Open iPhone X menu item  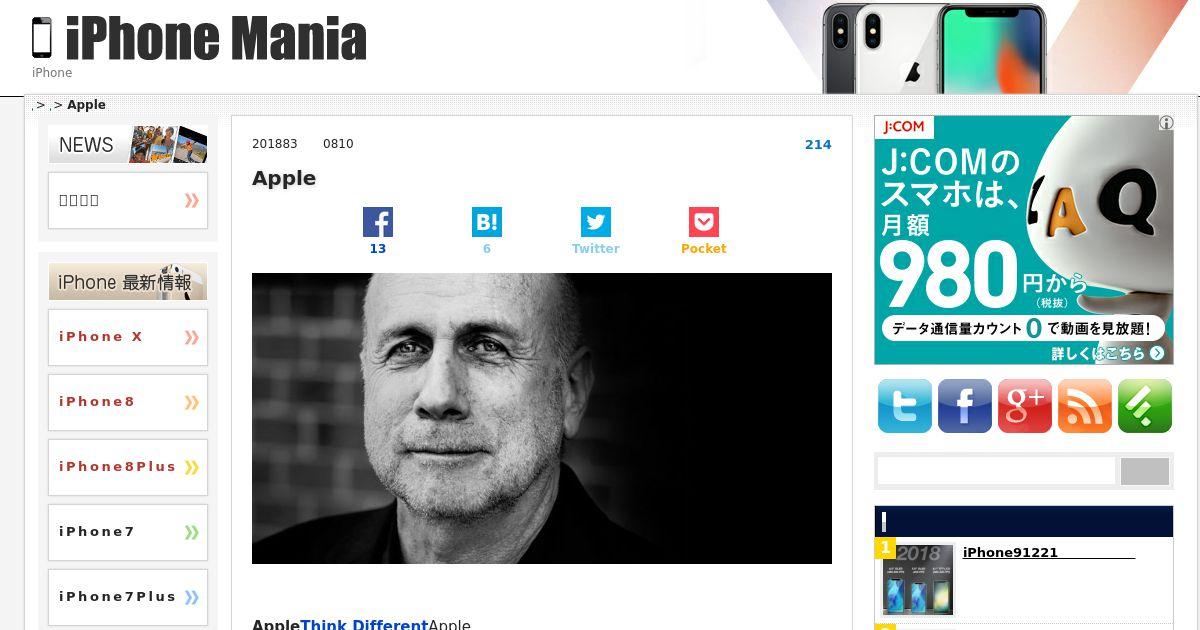coord(128,337)
